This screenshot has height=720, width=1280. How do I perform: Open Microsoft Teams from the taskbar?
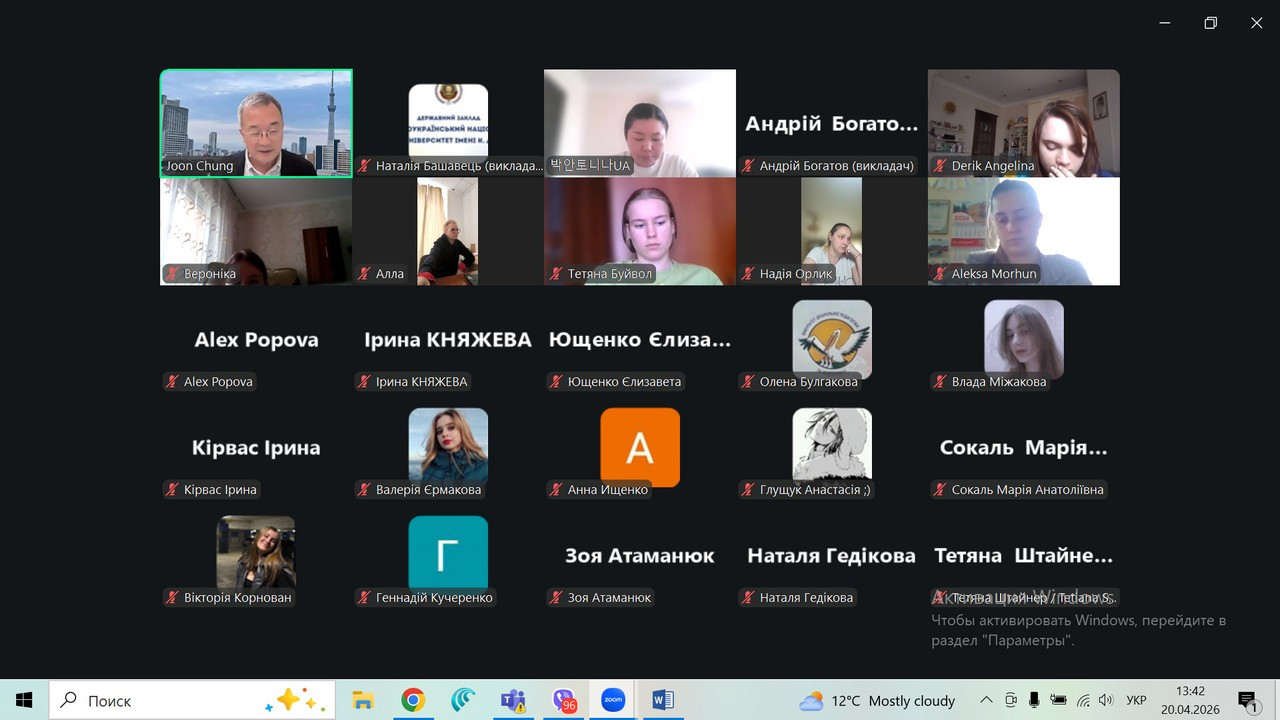point(513,700)
